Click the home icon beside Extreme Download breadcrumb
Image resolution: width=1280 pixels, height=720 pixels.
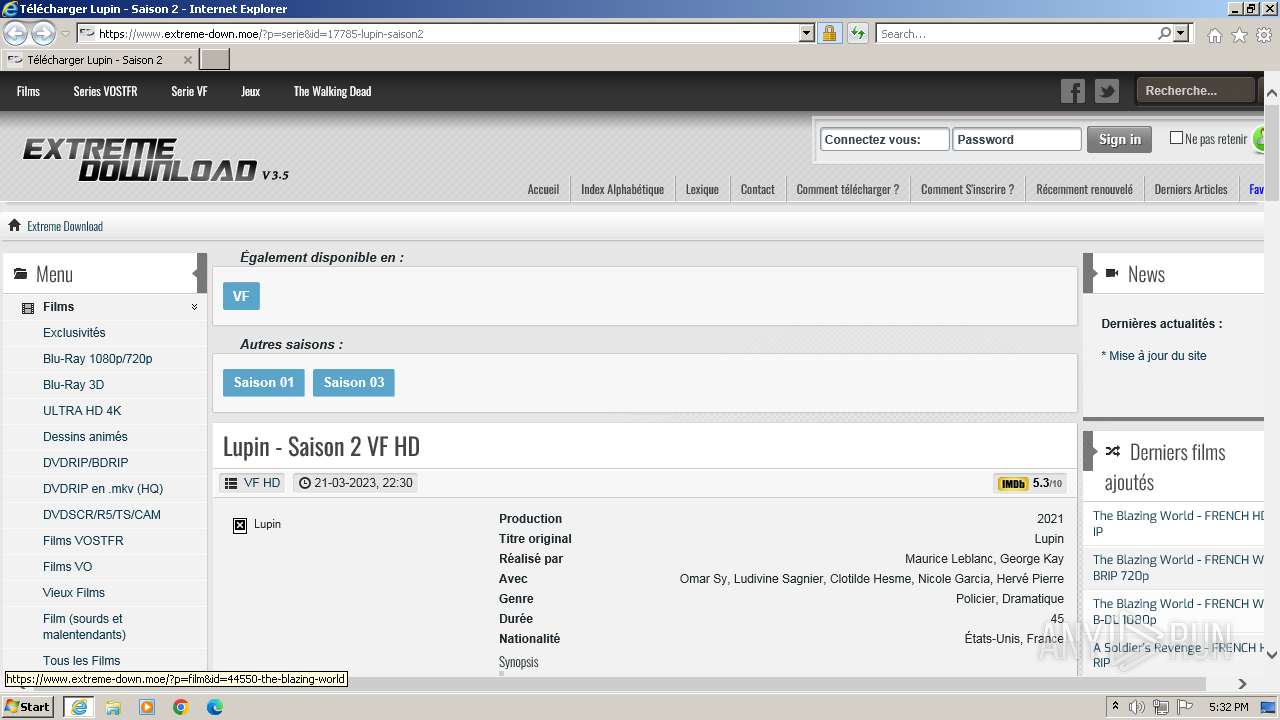(14, 225)
